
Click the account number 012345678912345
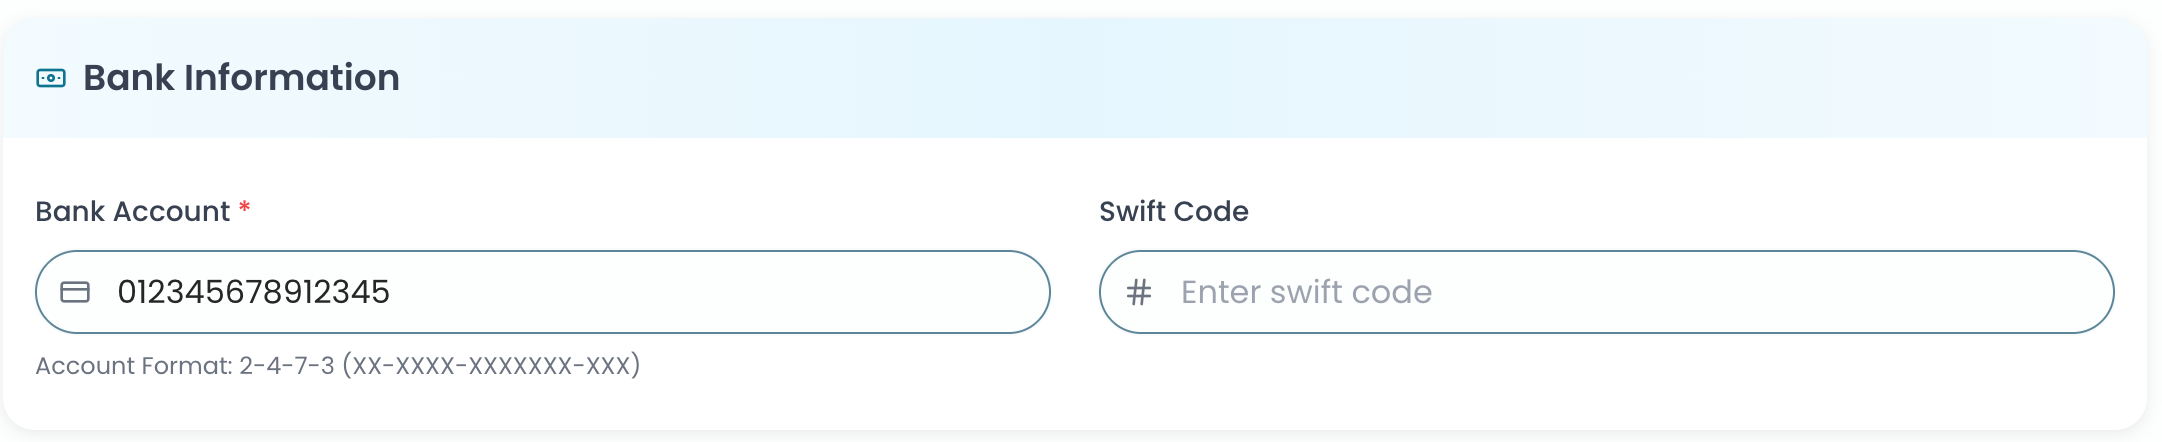coord(253,292)
